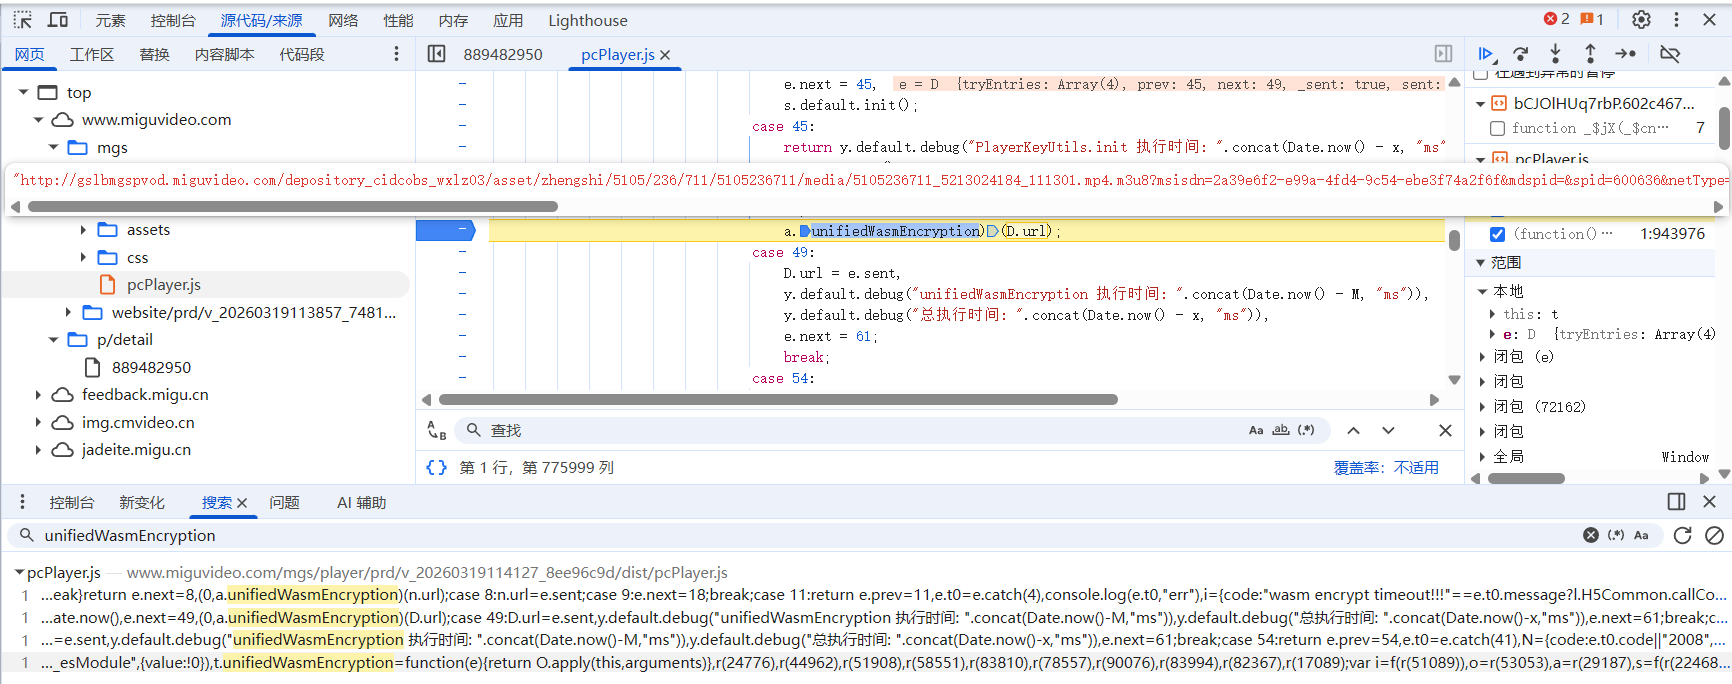This screenshot has width=1732, height=684.
Task: Go to next find match arrow
Action: pos(1388,431)
